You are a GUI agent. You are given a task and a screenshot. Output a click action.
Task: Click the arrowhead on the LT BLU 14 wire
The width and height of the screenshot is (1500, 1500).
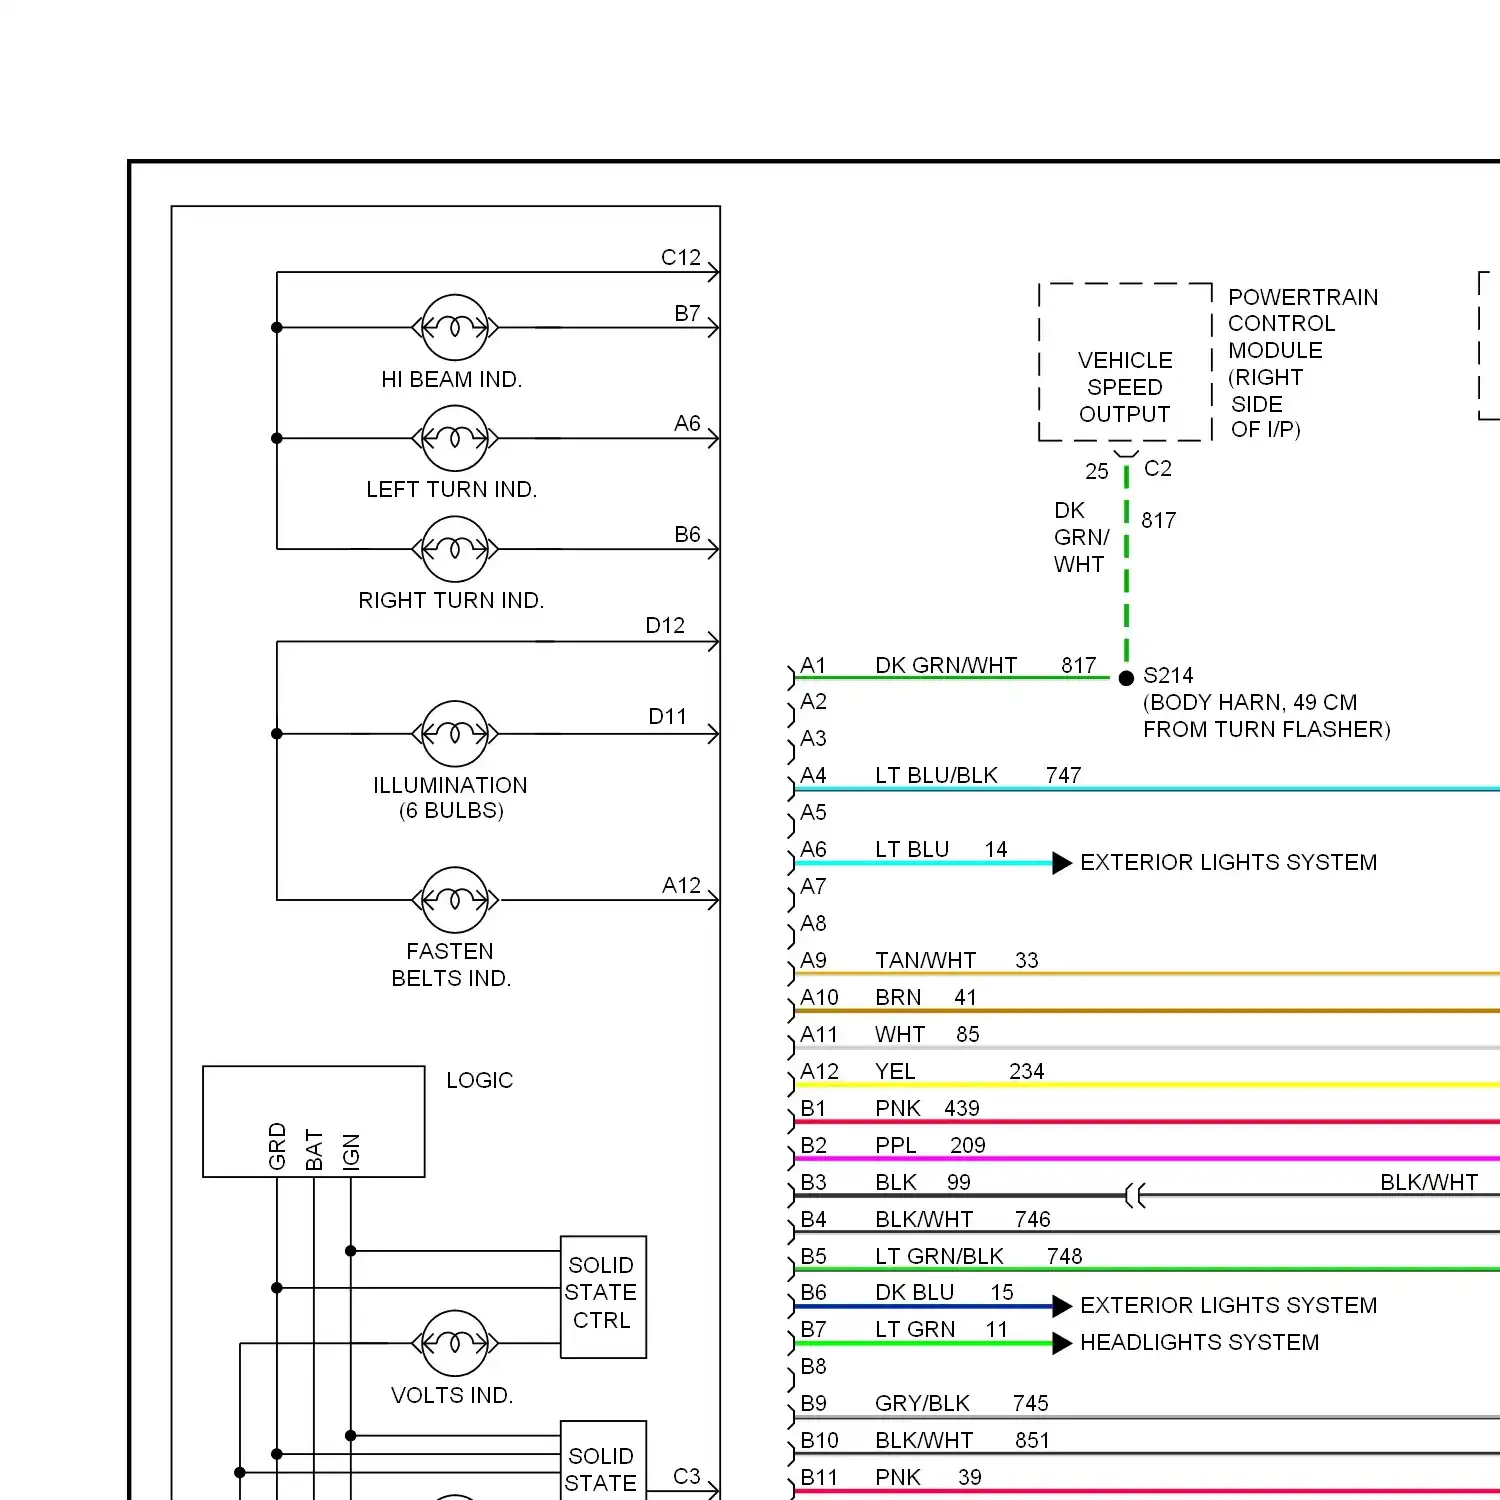click(1062, 863)
